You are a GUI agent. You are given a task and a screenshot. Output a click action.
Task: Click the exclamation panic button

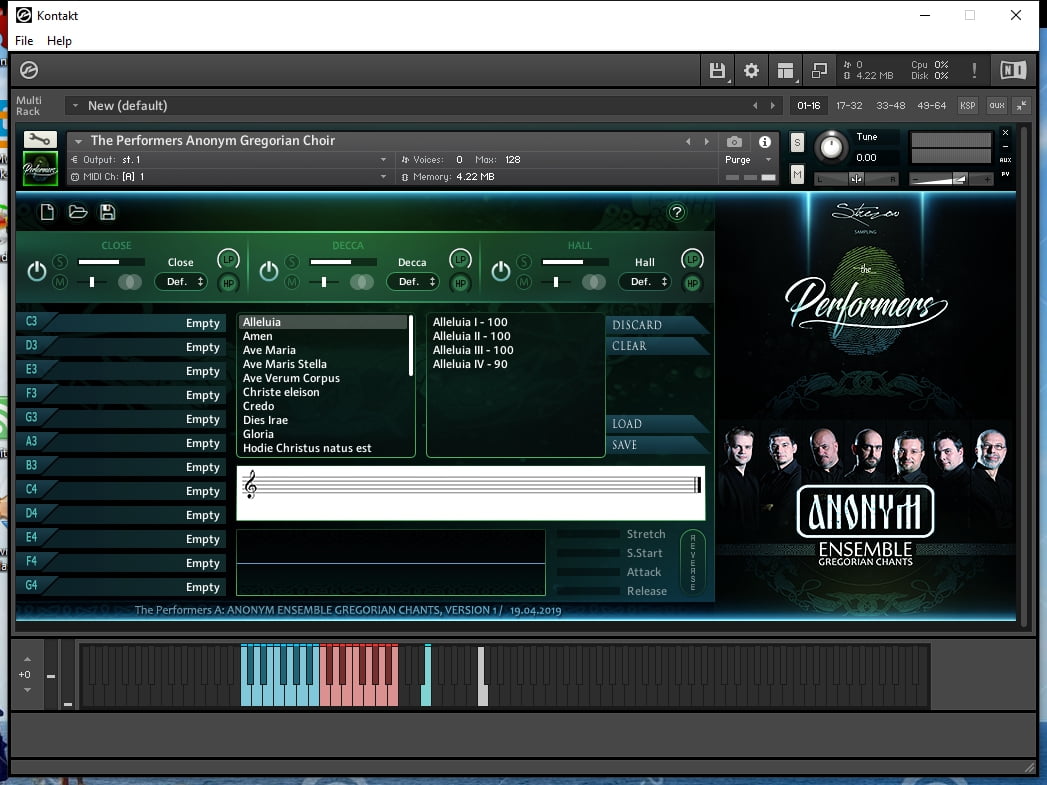tap(974, 70)
